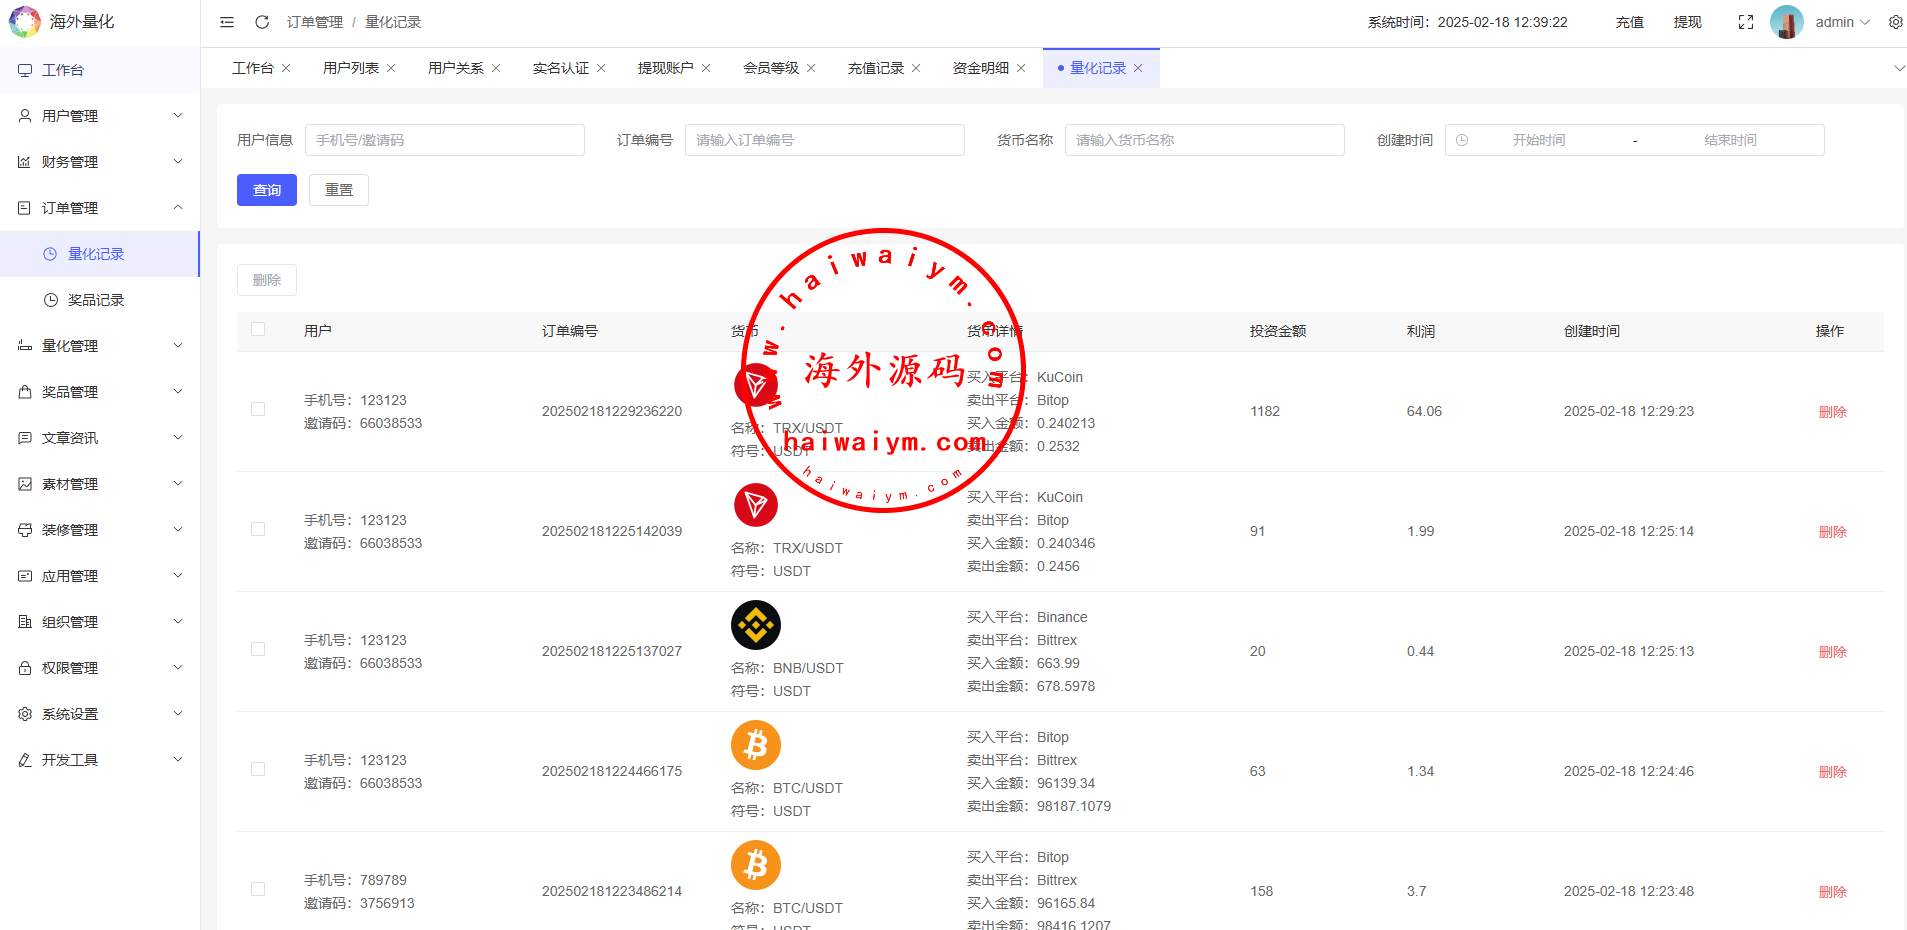Click the 订单编号 input field

824,140
